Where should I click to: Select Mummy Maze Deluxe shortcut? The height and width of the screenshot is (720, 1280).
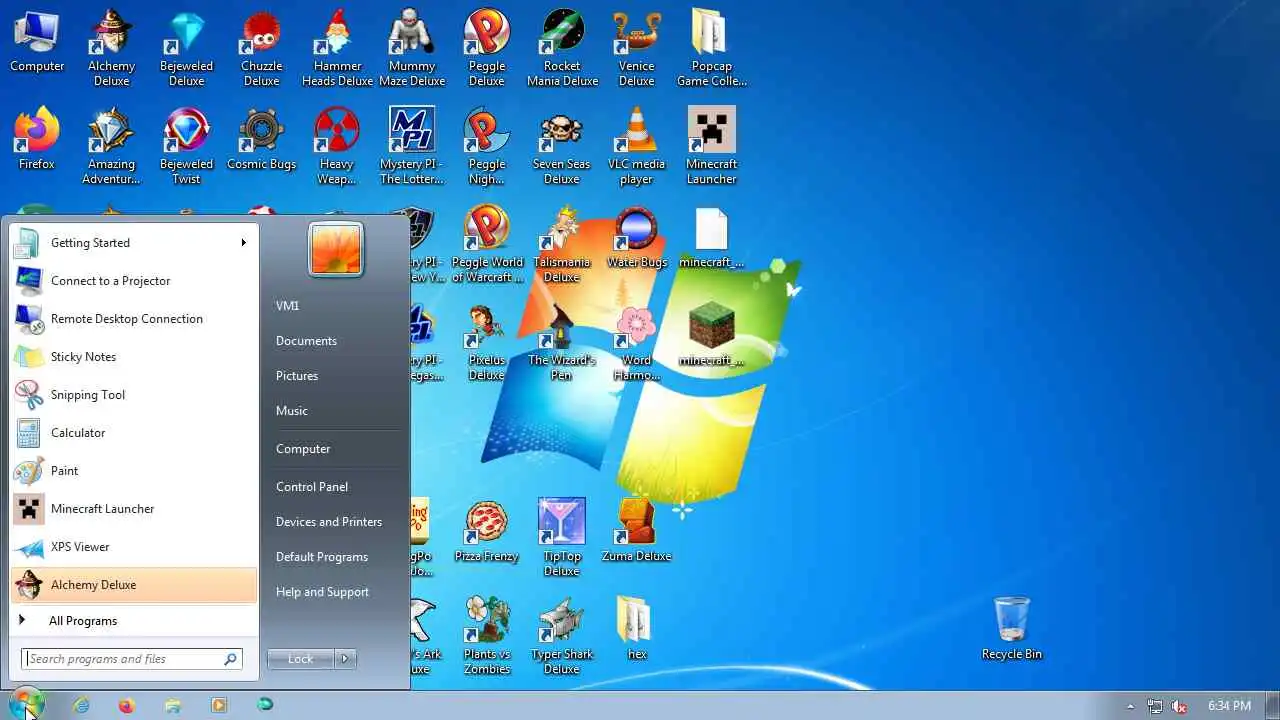(412, 47)
